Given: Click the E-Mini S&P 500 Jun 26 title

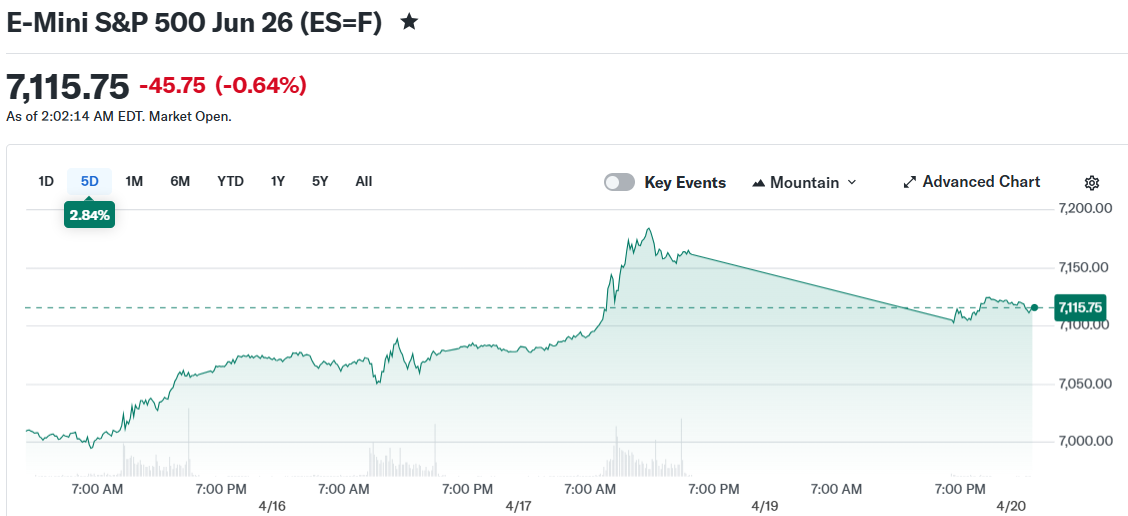Looking at the screenshot, I should [194, 22].
